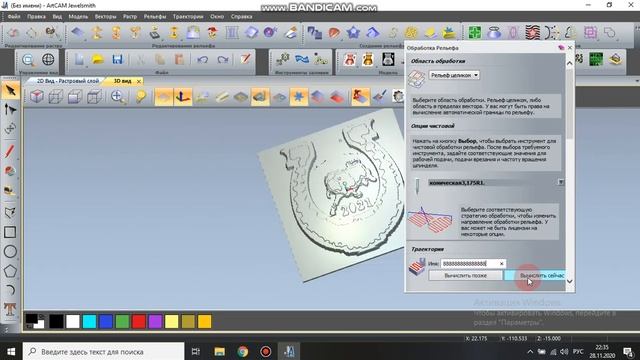
Task: Click Вычислить сейчас button
Action: [535, 276]
